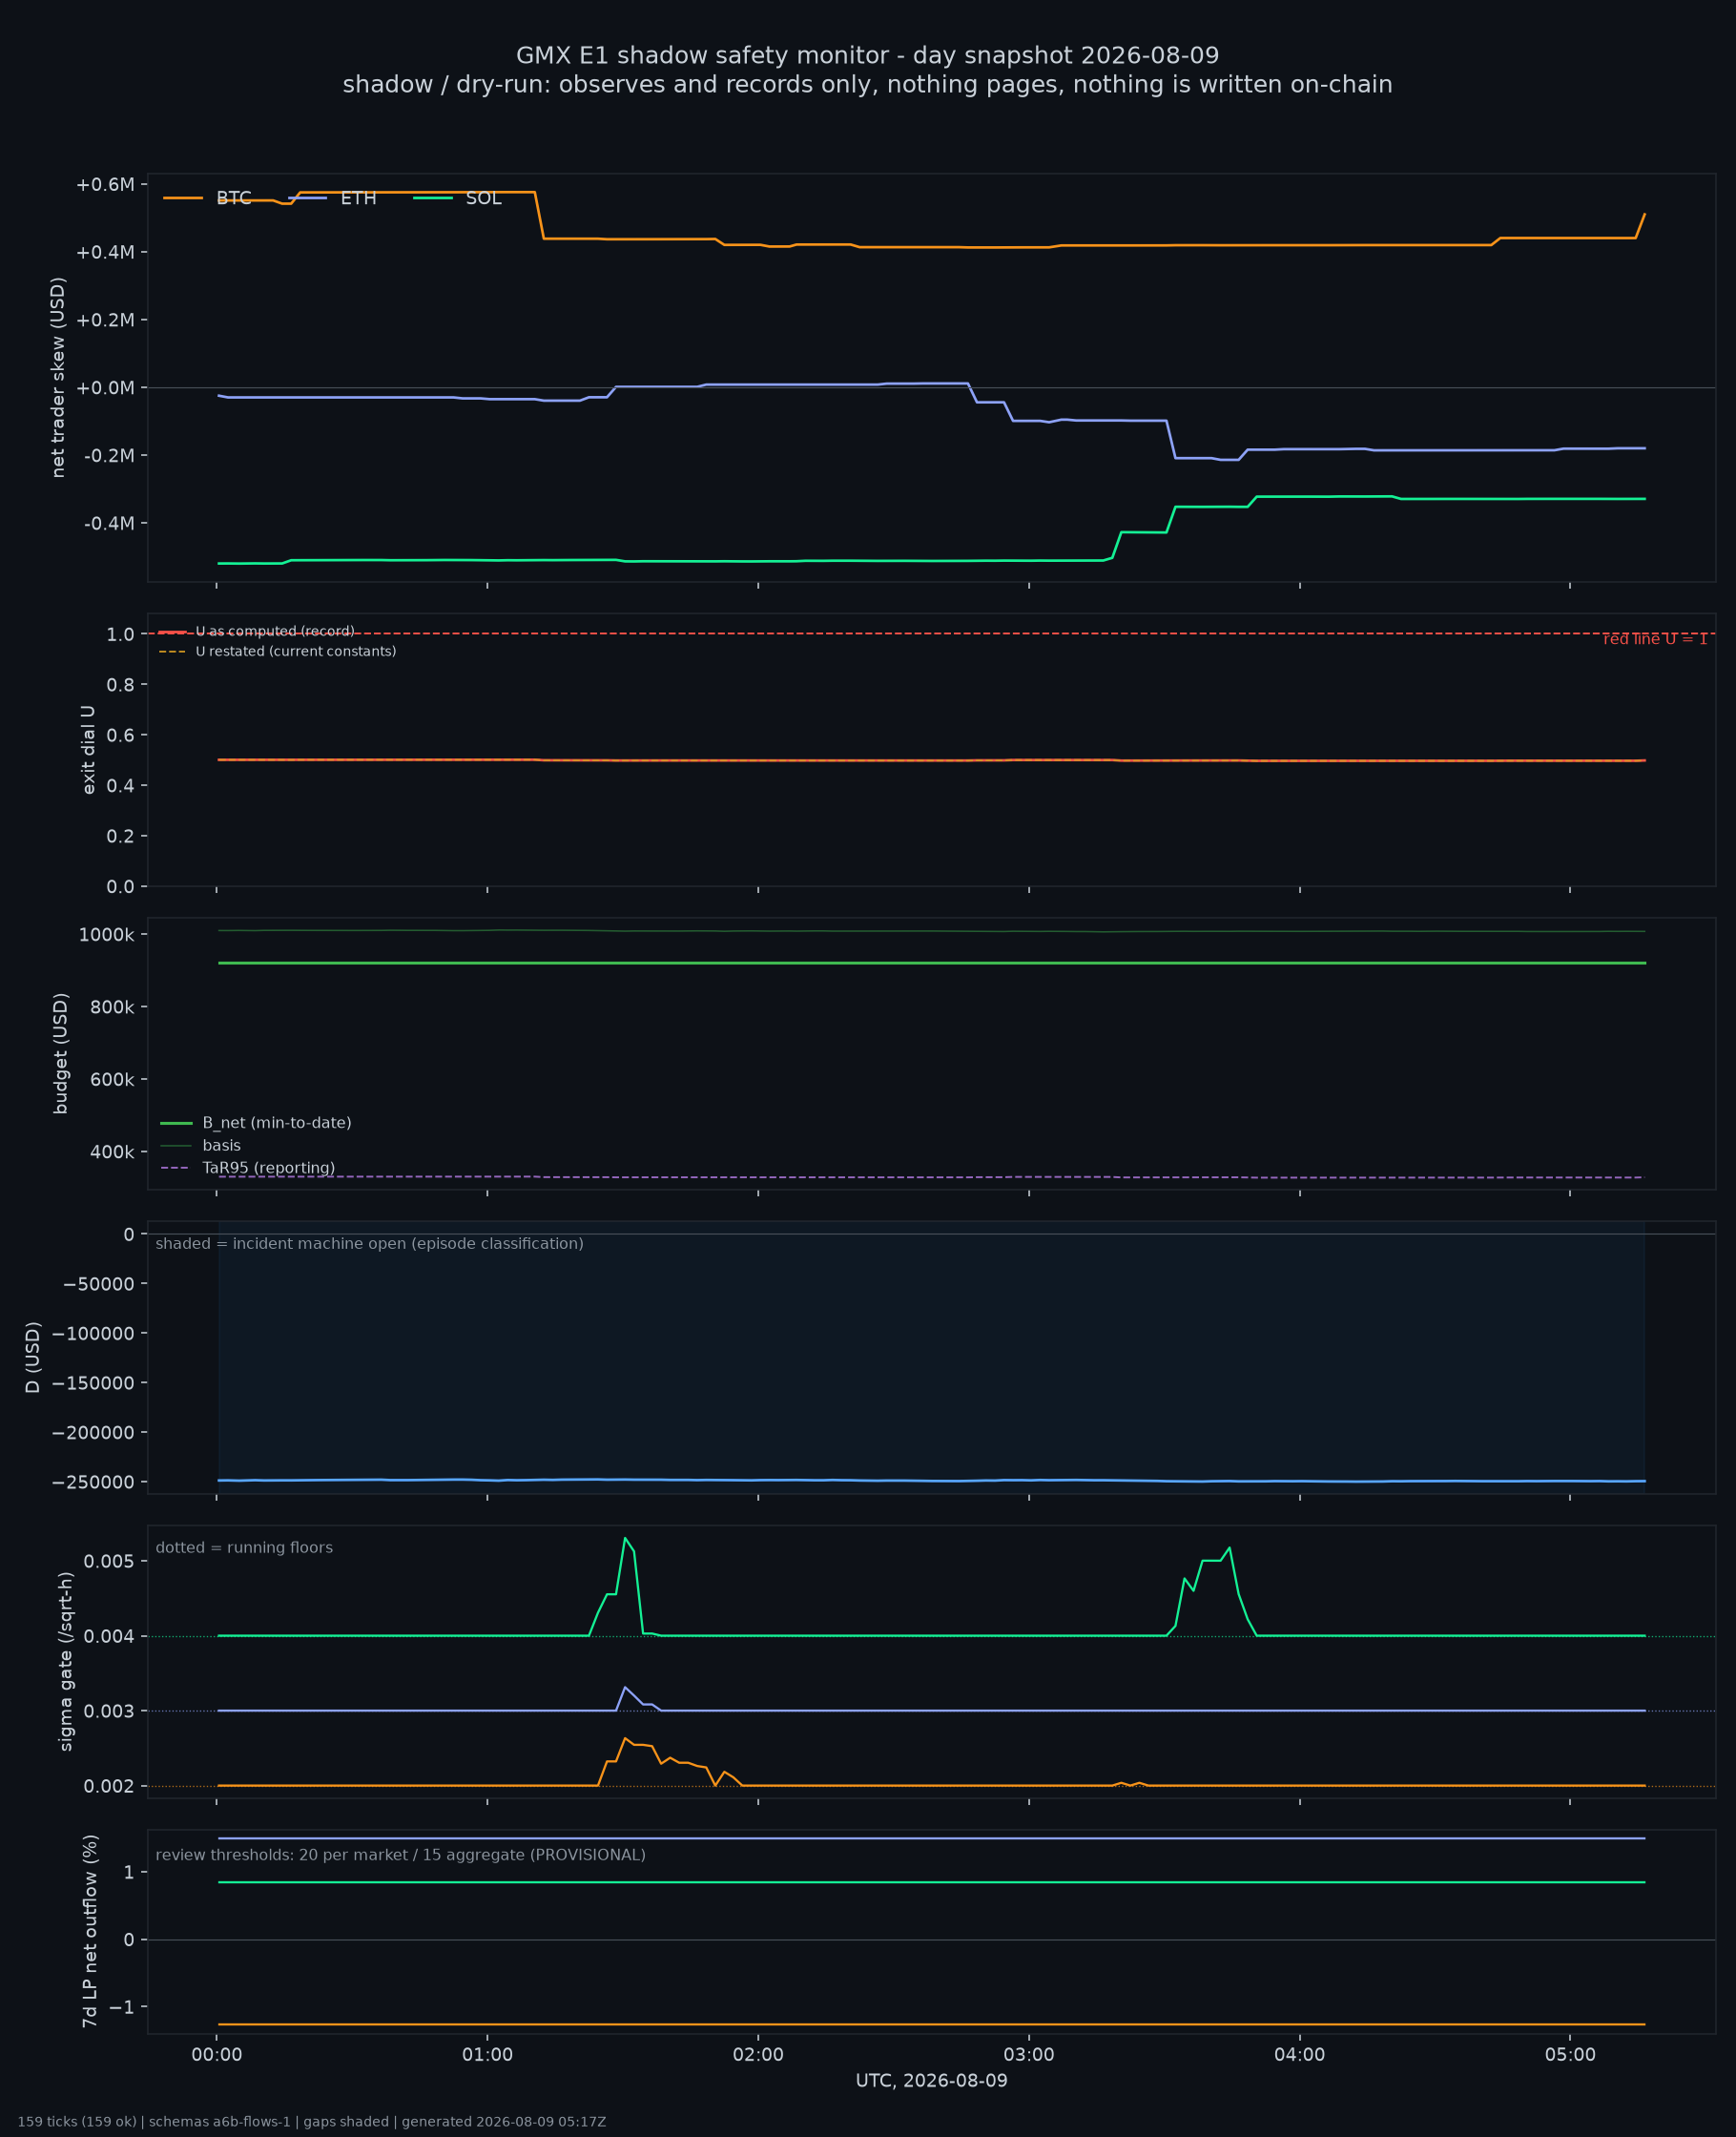This screenshot has height=2137, width=1736.
Task: Click the "04:00" time tick label
Action: pos(1300,2055)
